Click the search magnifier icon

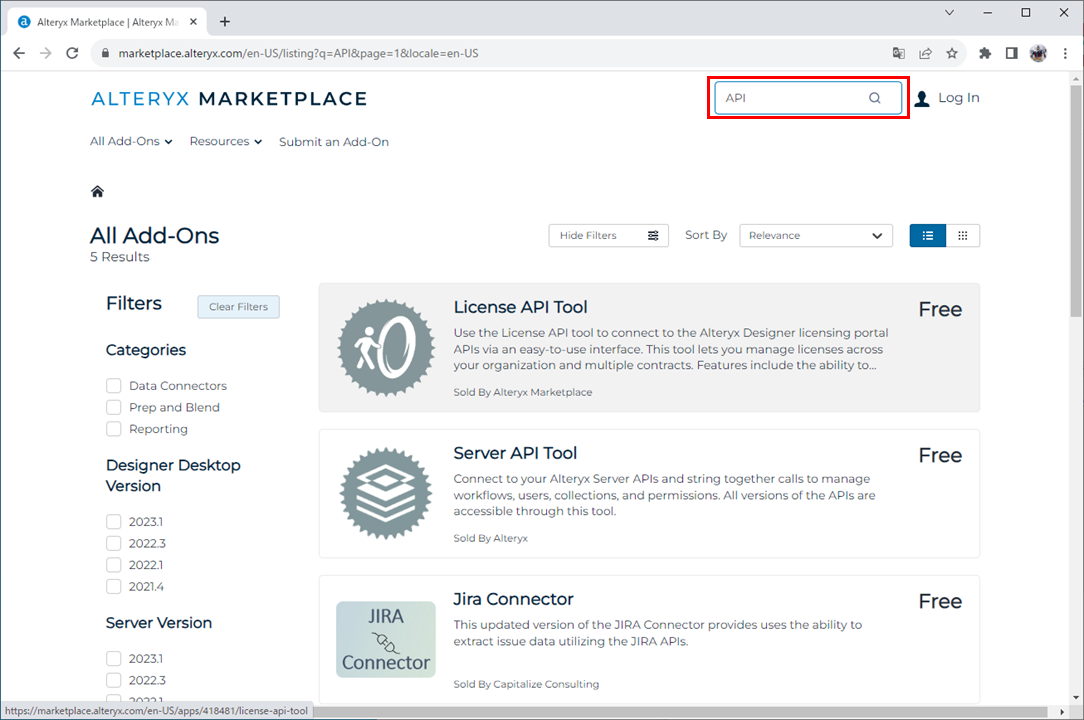click(874, 98)
